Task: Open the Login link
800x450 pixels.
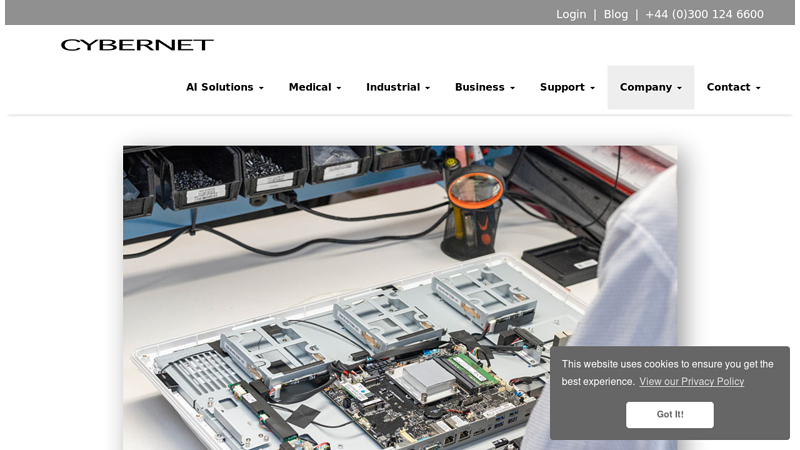Action: point(571,14)
